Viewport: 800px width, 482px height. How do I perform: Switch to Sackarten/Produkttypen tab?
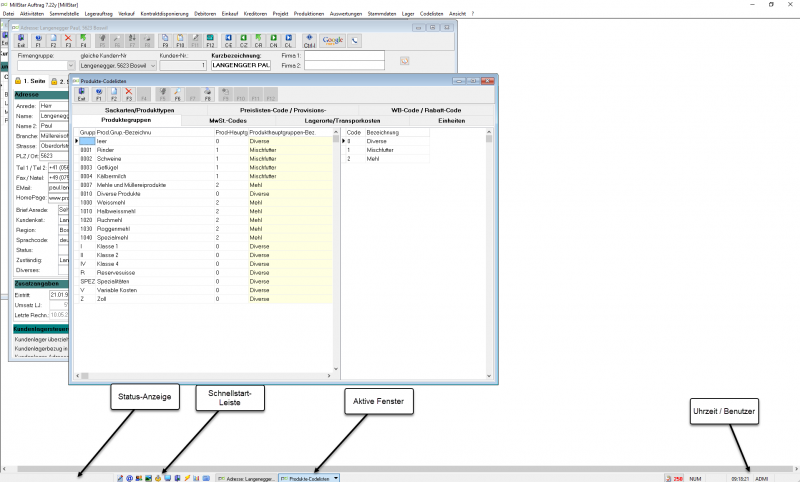click(139, 110)
